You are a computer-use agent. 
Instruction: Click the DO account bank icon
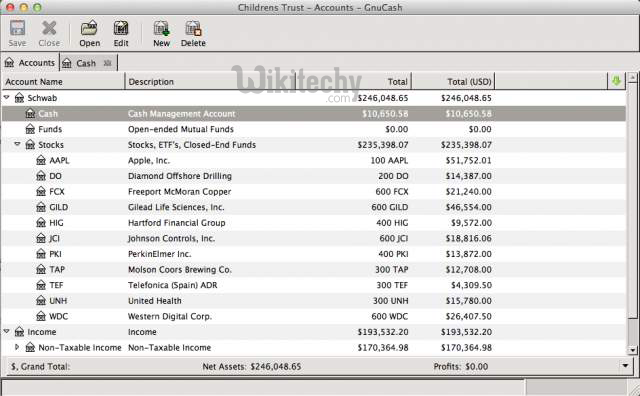[41, 176]
